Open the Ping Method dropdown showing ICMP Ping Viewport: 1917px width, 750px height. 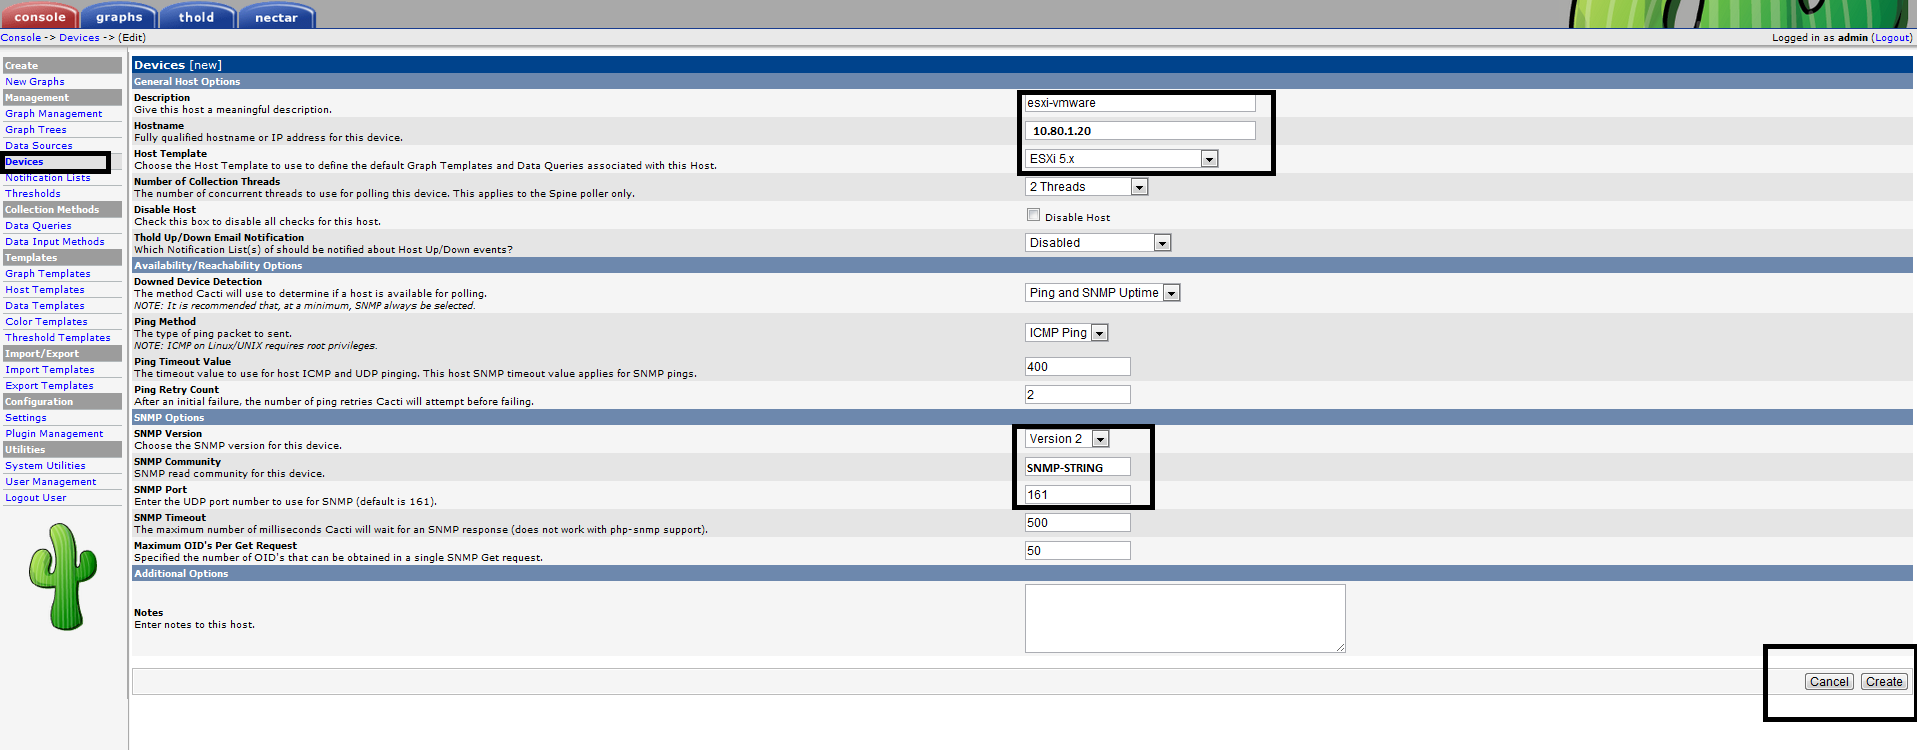click(x=1067, y=333)
